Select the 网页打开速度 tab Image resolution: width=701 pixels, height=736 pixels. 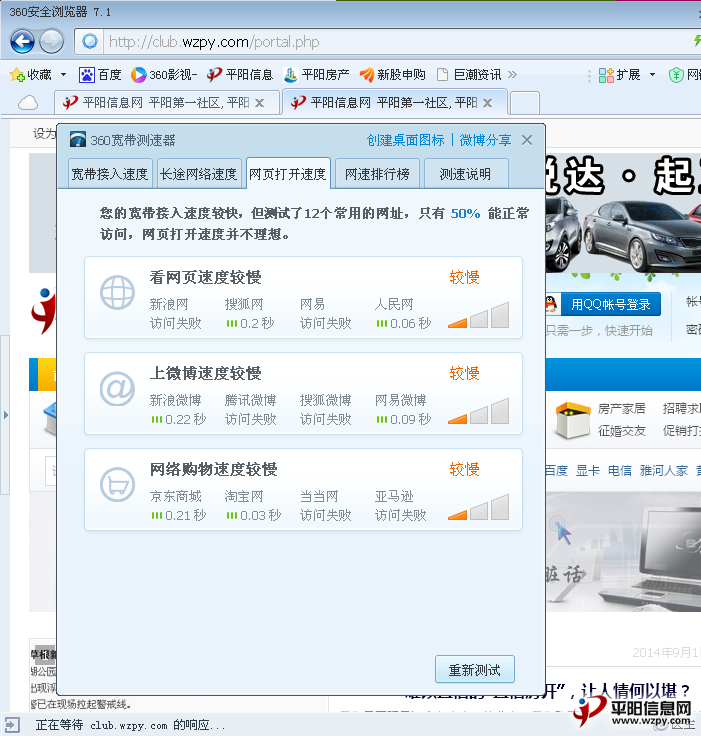point(288,174)
